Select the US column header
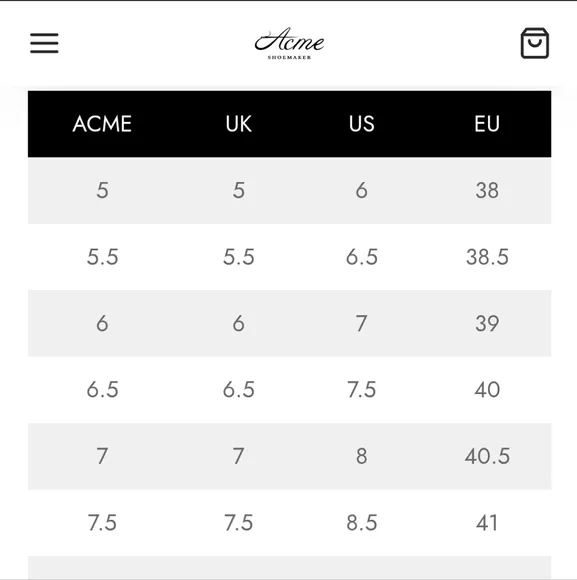This screenshot has width=577, height=580. click(361, 124)
